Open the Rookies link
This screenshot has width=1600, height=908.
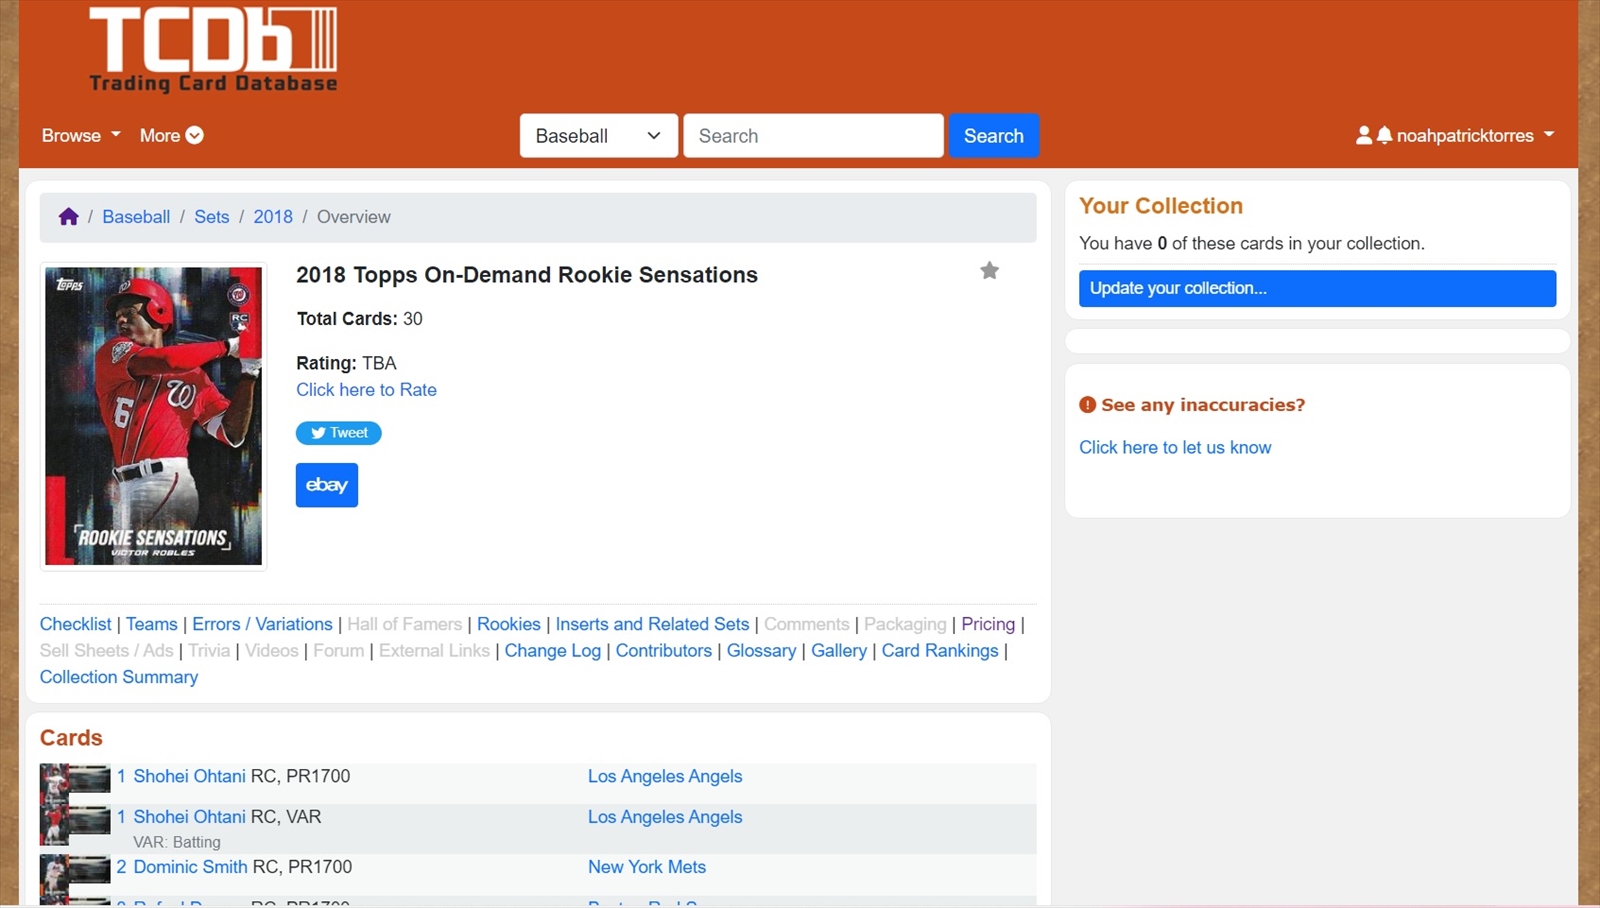[x=508, y=624]
